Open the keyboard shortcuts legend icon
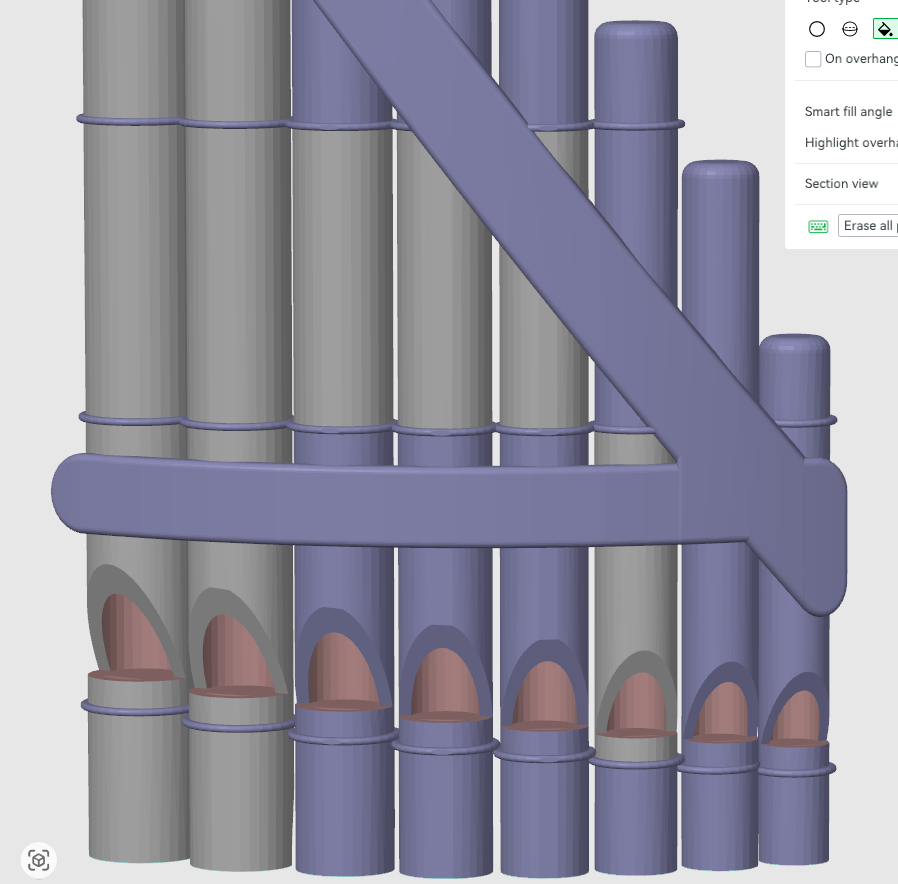The height and width of the screenshot is (884, 898). pyautogui.click(x=817, y=226)
